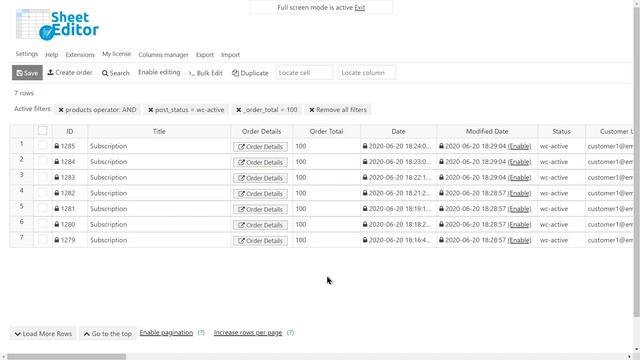
Task: Remove the post_status wc-active filter
Action: click(x=151, y=110)
